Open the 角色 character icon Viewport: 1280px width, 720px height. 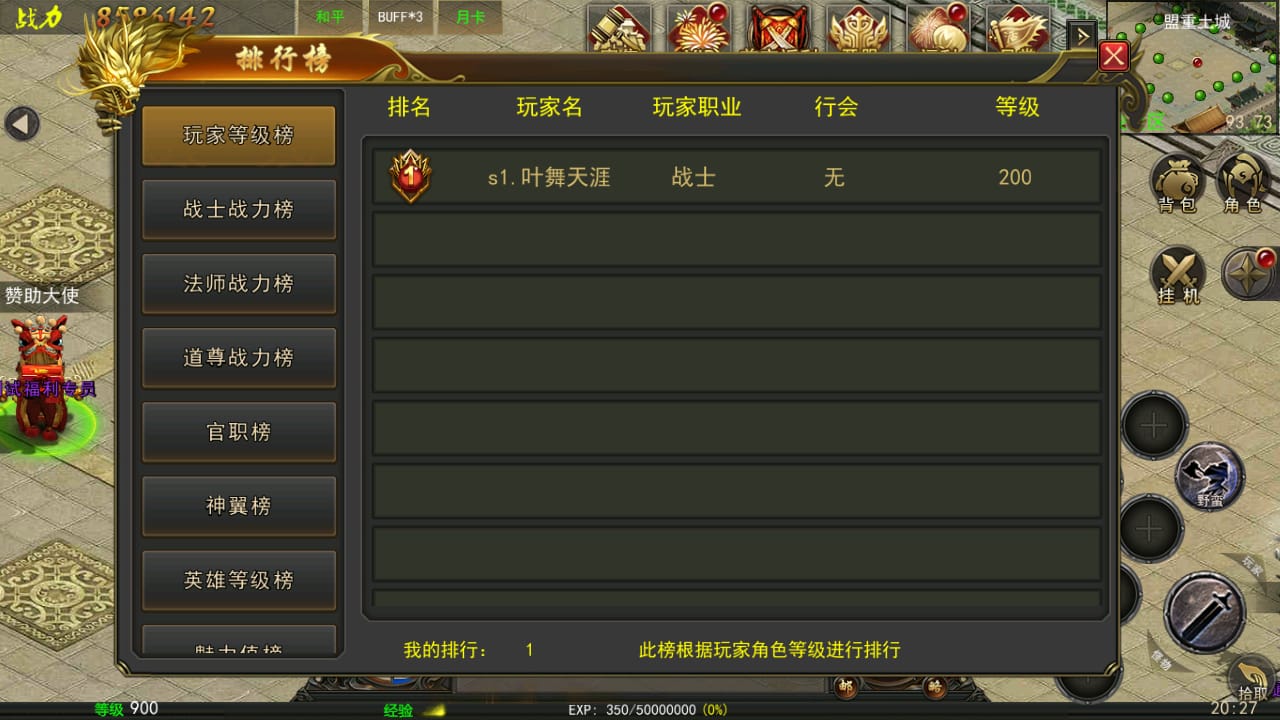(x=1243, y=184)
